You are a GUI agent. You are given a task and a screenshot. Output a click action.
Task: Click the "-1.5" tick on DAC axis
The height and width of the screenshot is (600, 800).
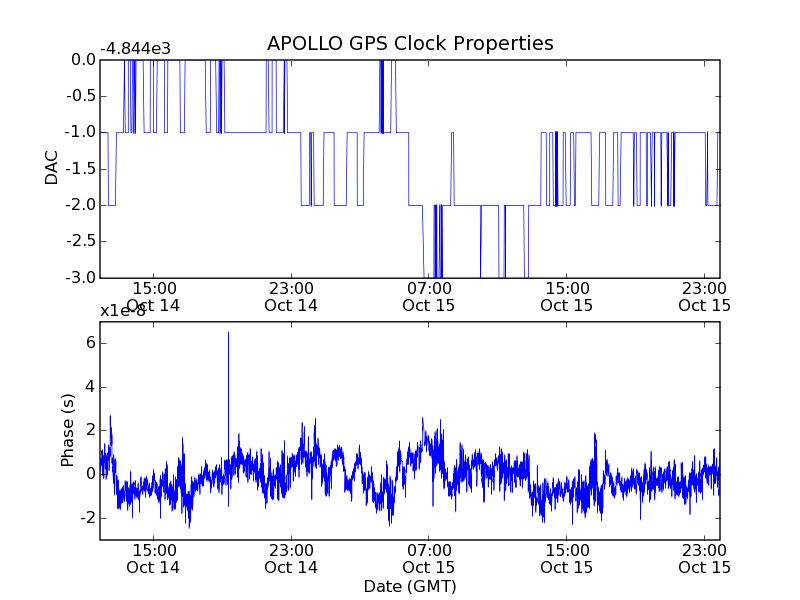tap(81, 169)
